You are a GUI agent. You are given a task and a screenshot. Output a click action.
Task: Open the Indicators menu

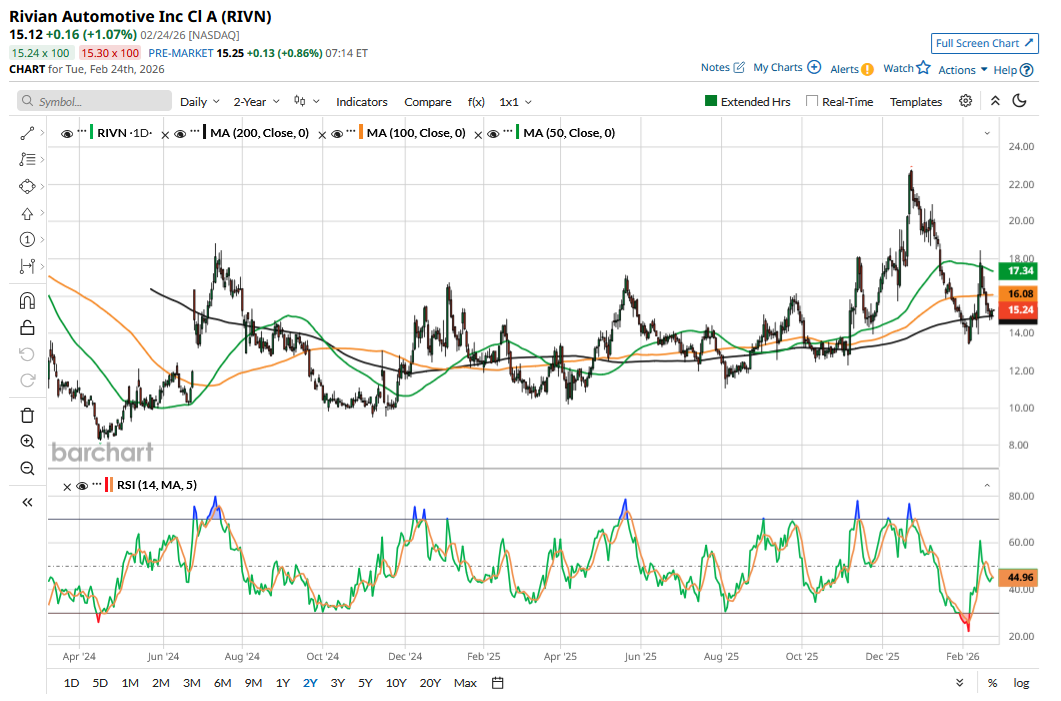(x=361, y=102)
